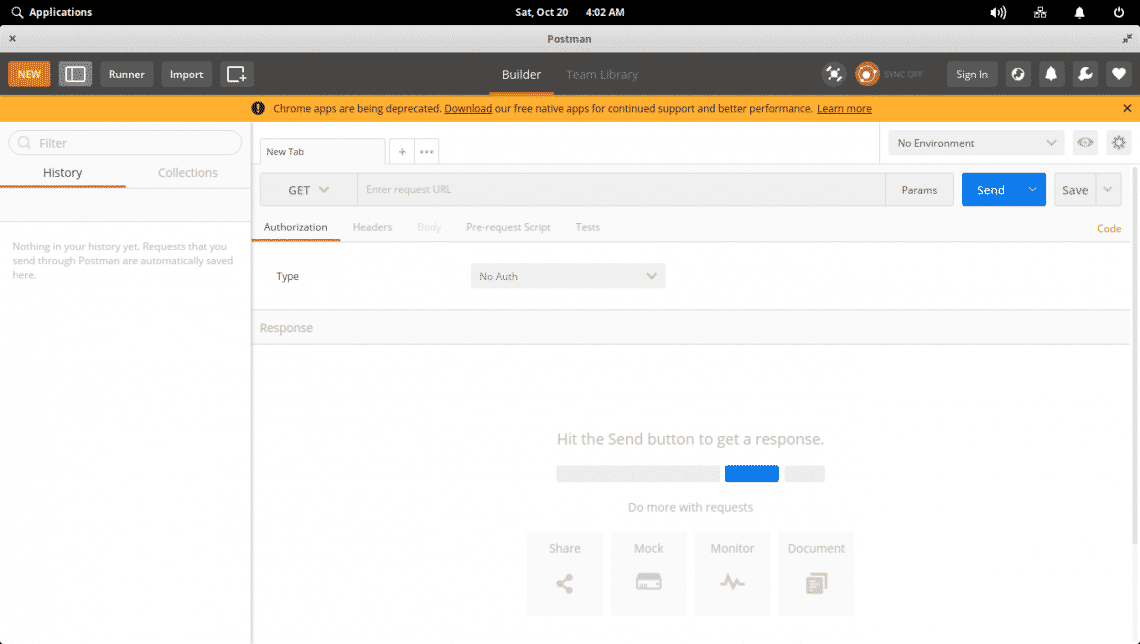Open the No Environment dropdown
The width and height of the screenshot is (1140, 644).
(976, 143)
